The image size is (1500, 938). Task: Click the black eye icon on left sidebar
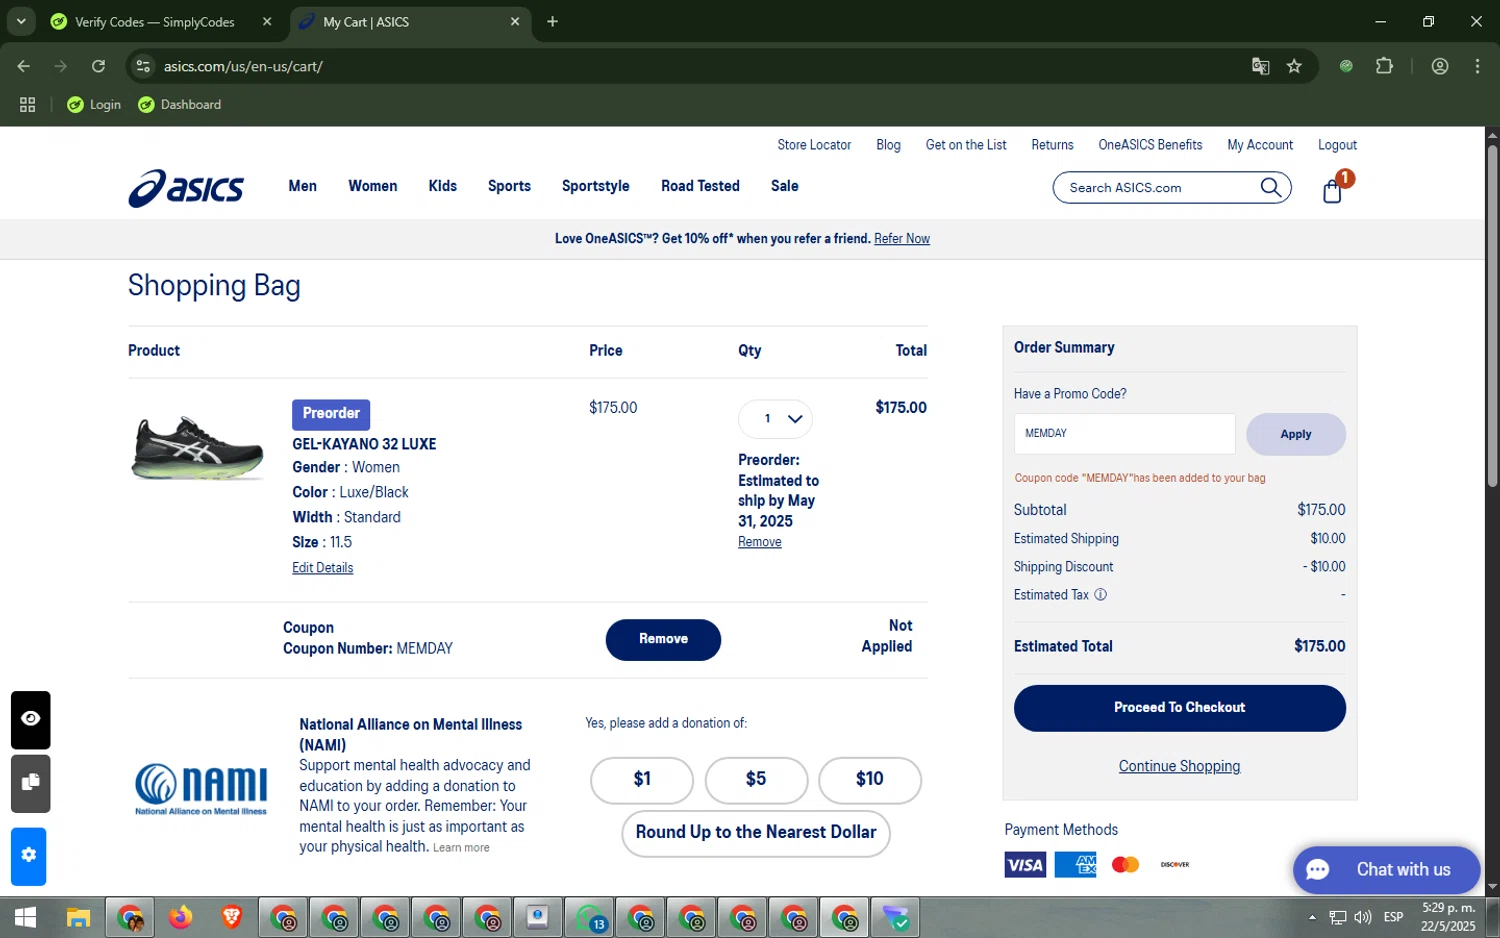pyautogui.click(x=30, y=719)
